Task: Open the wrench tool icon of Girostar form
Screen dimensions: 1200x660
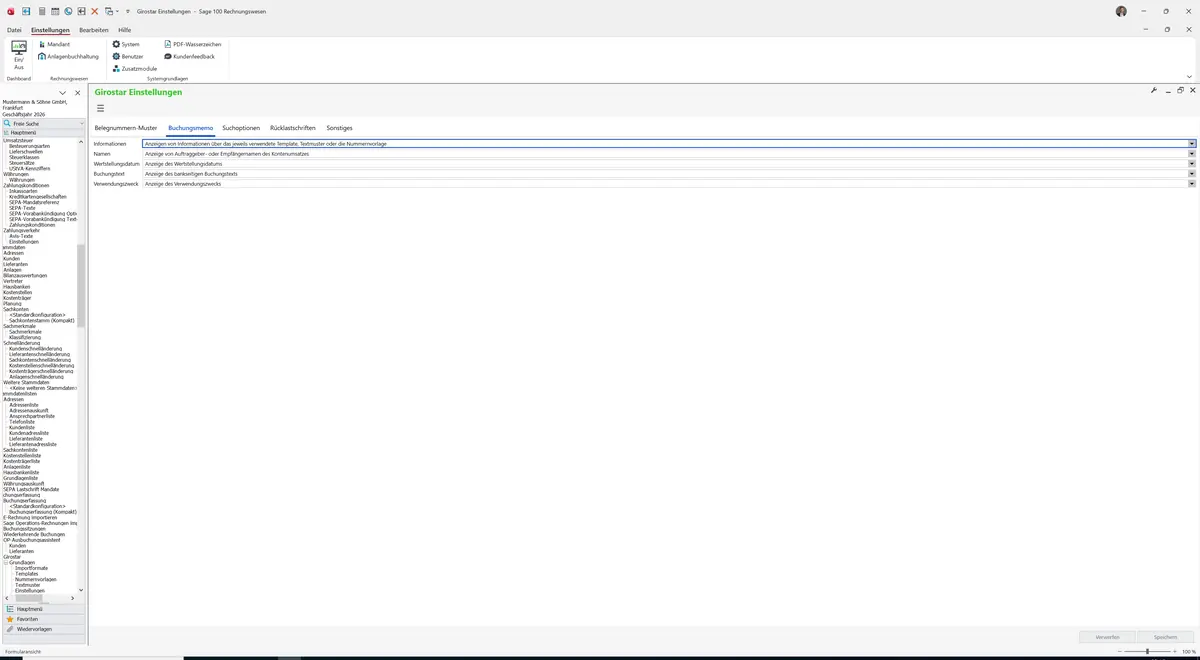Action: pyautogui.click(x=1154, y=90)
